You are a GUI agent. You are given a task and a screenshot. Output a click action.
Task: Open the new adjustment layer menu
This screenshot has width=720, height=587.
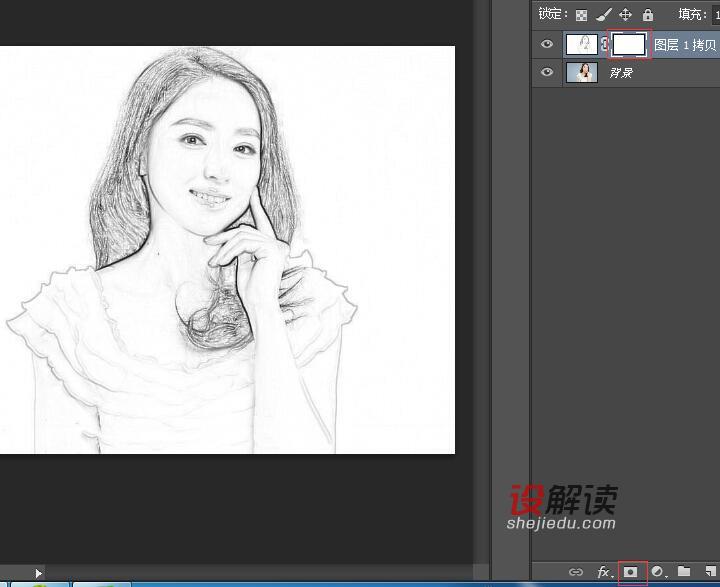point(658,571)
